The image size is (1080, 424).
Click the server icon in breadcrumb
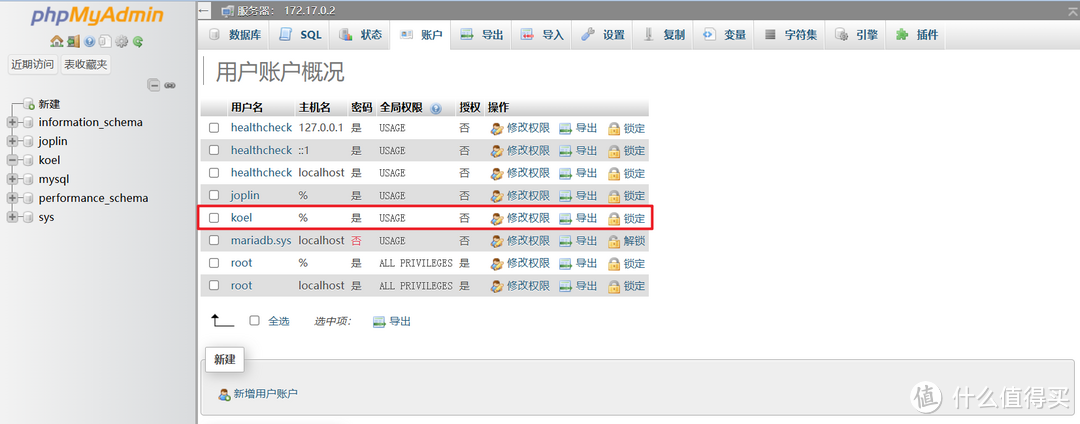228,11
